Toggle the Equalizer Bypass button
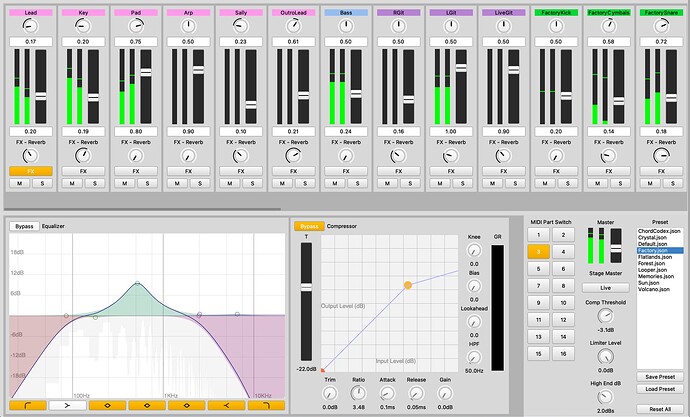The width and height of the screenshot is (690, 417). (x=24, y=226)
